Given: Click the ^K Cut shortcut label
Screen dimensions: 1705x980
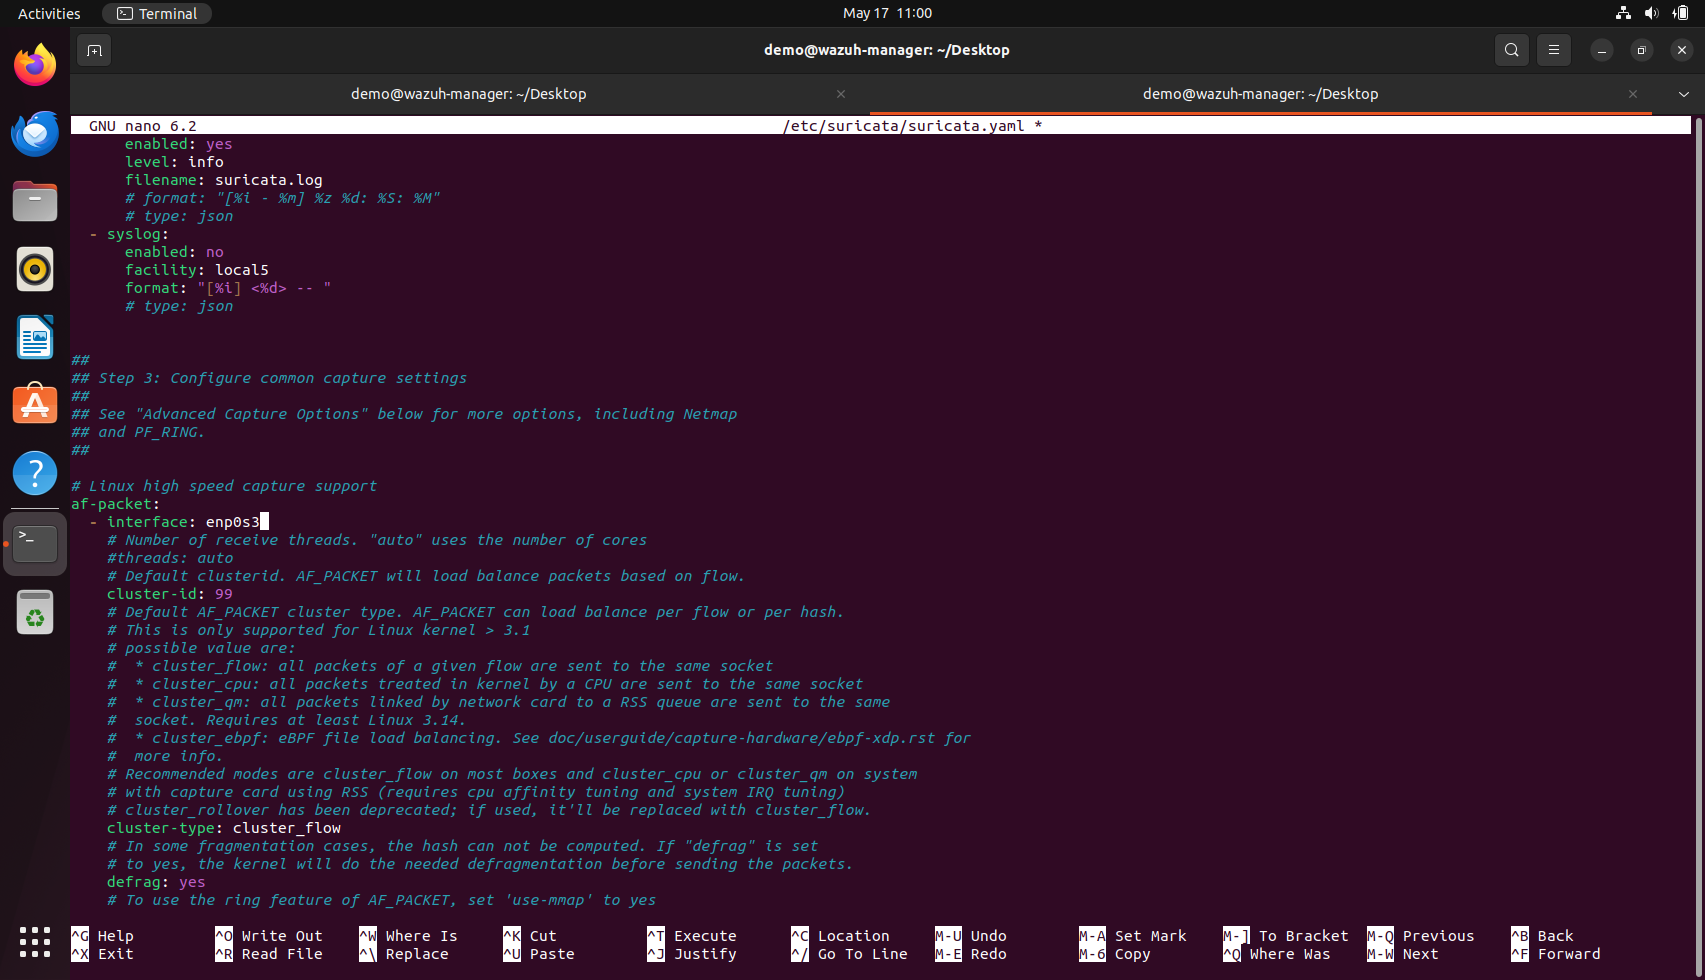Looking at the screenshot, I should click(530, 936).
